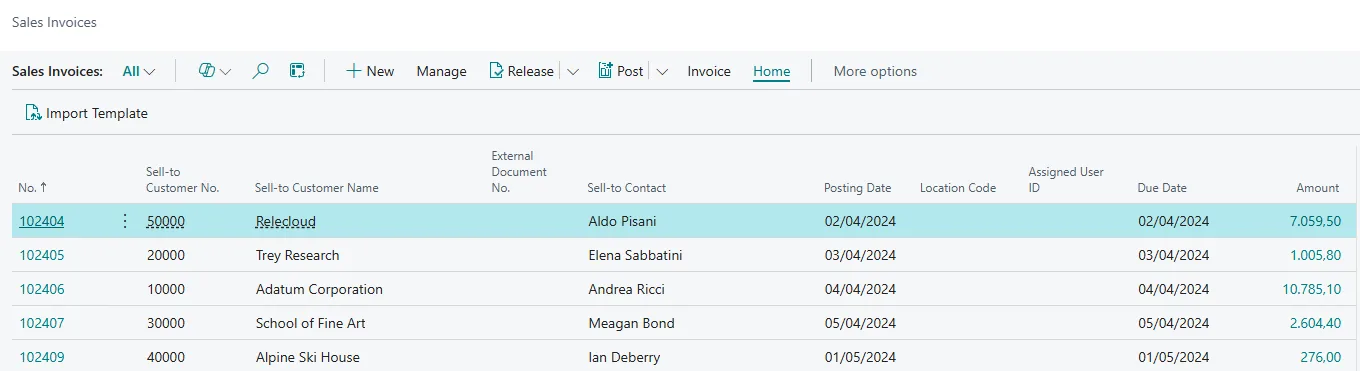
Task: Select contact Aldo Pisani
Action: coord(622,221)
